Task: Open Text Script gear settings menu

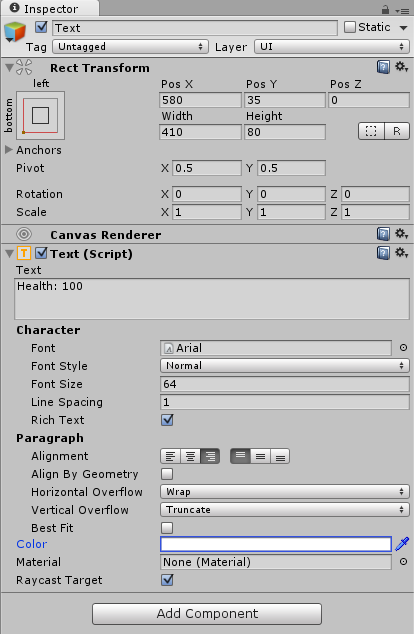Action: coord(401,253)
